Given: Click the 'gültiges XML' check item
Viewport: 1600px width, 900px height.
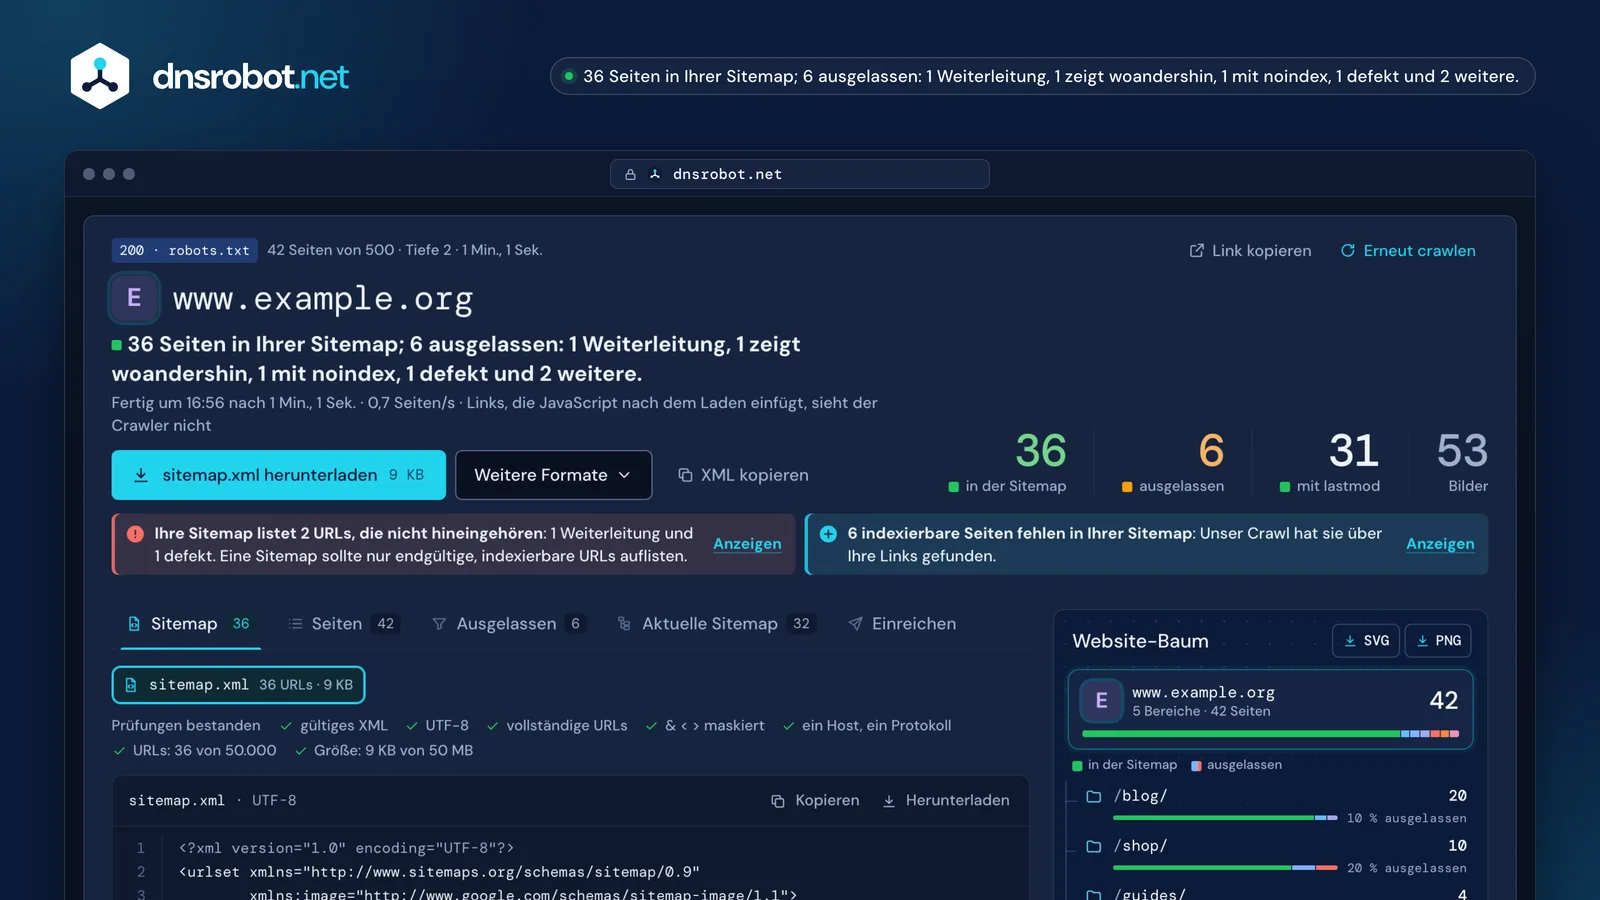Looking at the screenshot, I should point(334,726).
